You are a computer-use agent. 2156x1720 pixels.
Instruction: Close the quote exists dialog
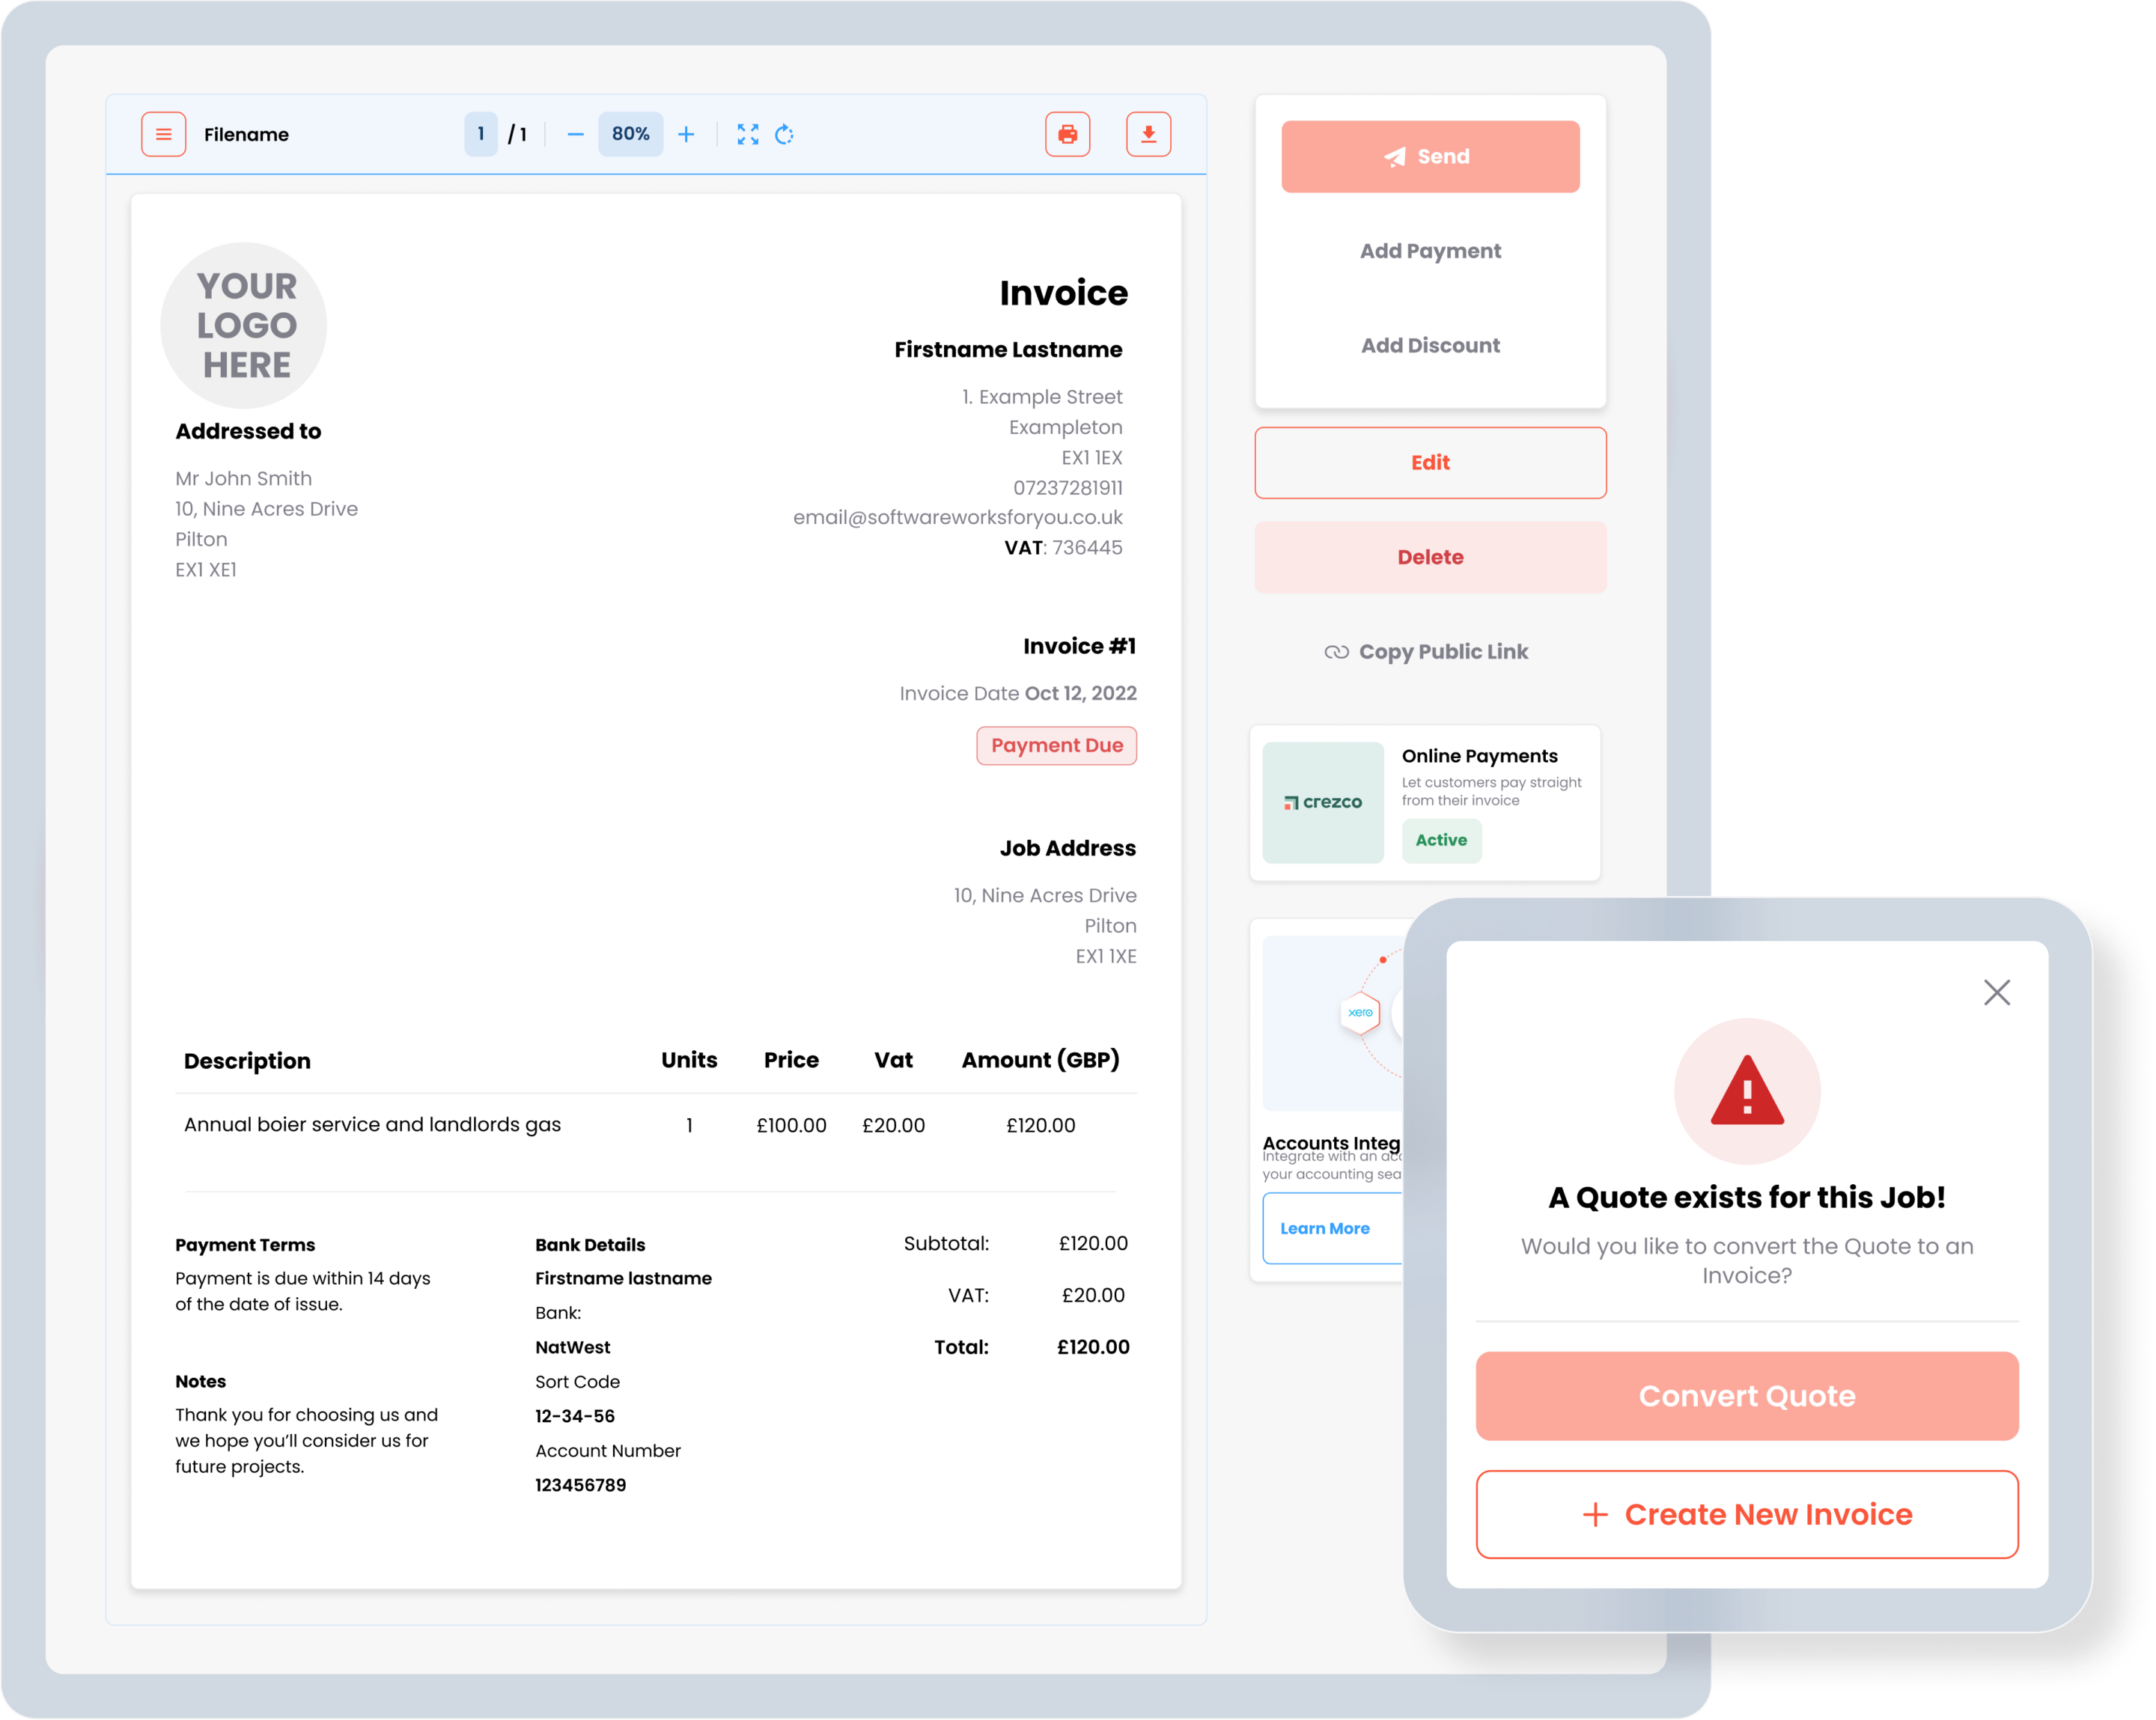pos(1996,992)
